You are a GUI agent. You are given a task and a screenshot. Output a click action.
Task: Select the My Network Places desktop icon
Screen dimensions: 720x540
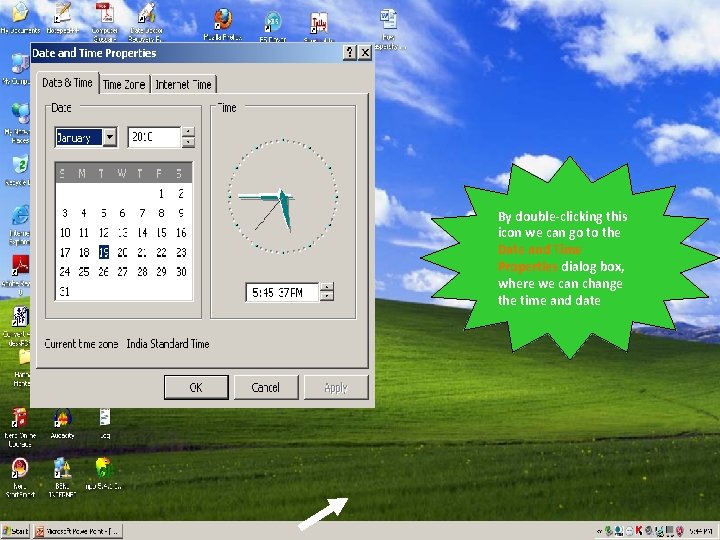coord(18,122)
